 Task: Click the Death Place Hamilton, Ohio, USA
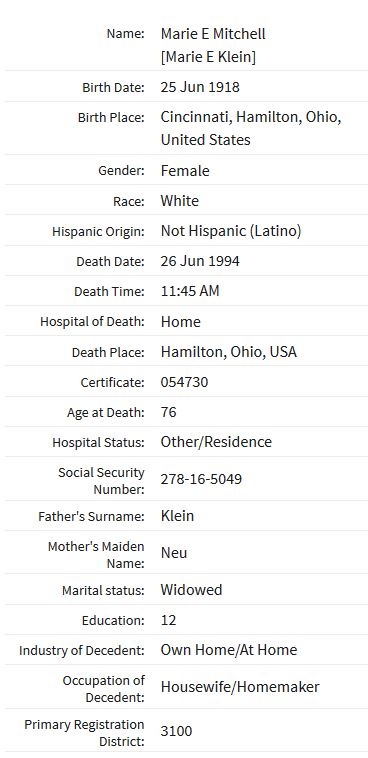pyautogui.click(x=229, y=352)
